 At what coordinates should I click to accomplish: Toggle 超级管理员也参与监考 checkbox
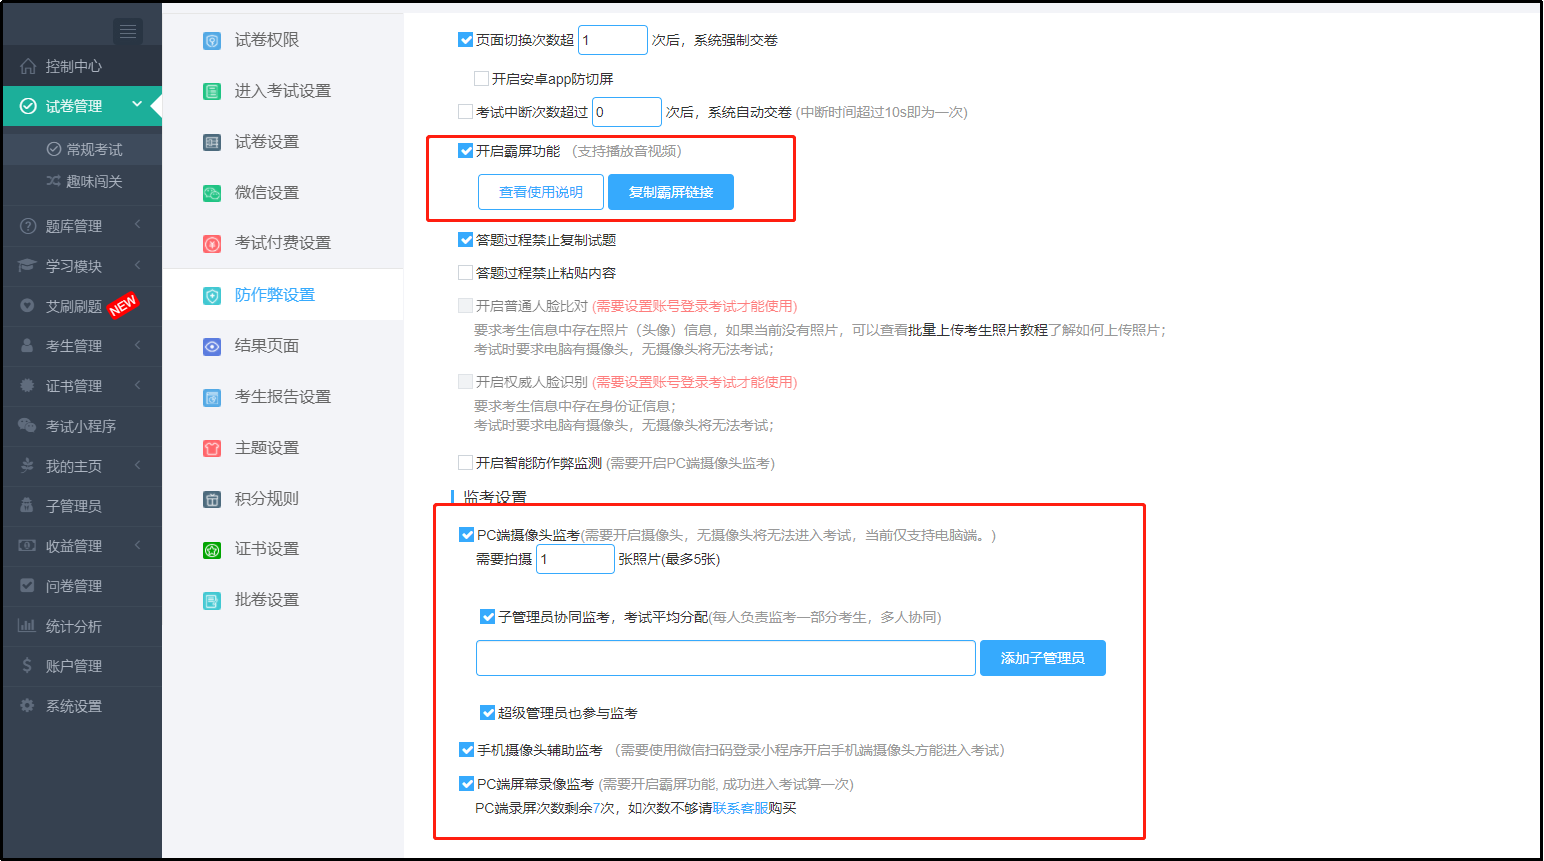pyautogui.click(x=487, y=713)
